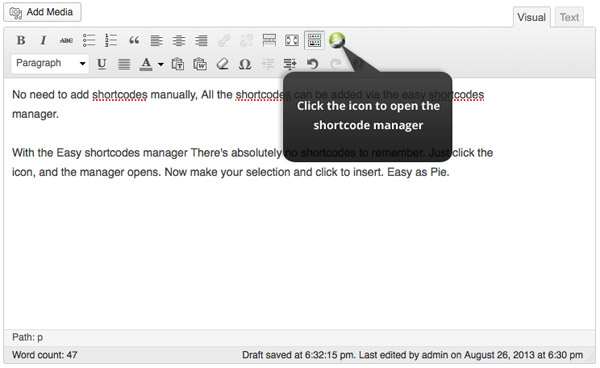
Task: Click the 'Draft saved at 6:32:15 pm' text
Action: tap(298, 355)
